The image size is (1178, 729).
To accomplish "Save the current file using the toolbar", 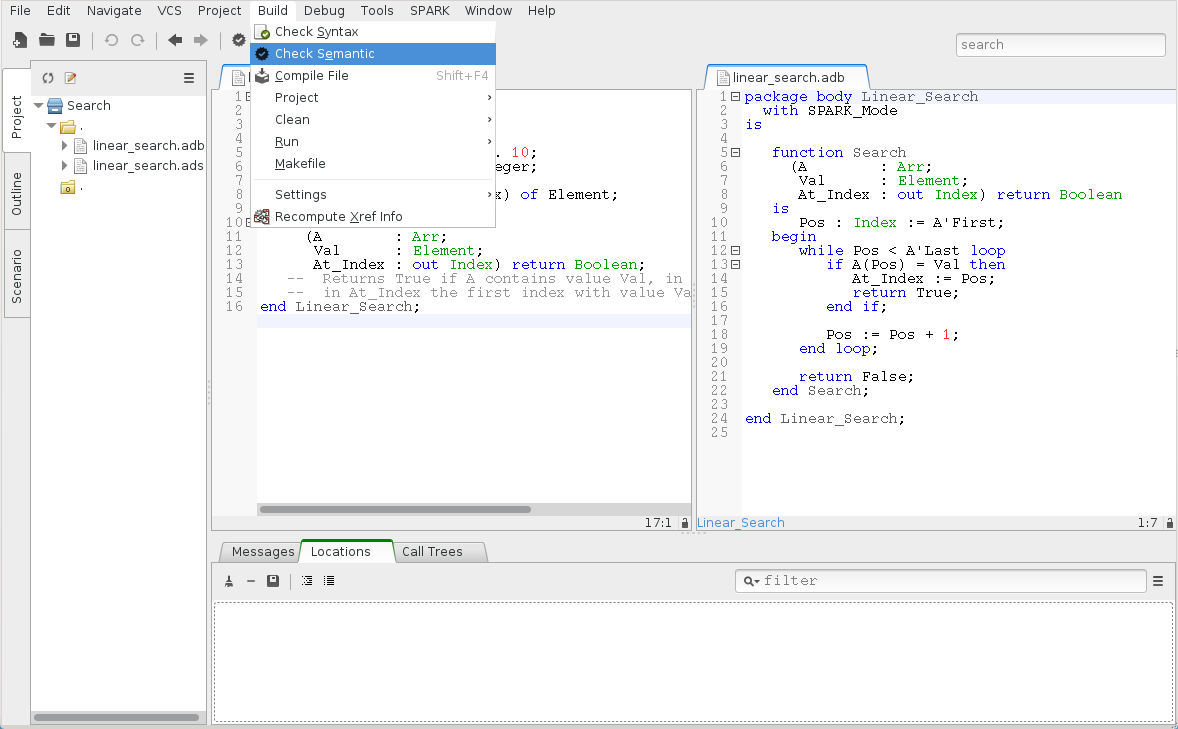I will click(x=73, y=40).
